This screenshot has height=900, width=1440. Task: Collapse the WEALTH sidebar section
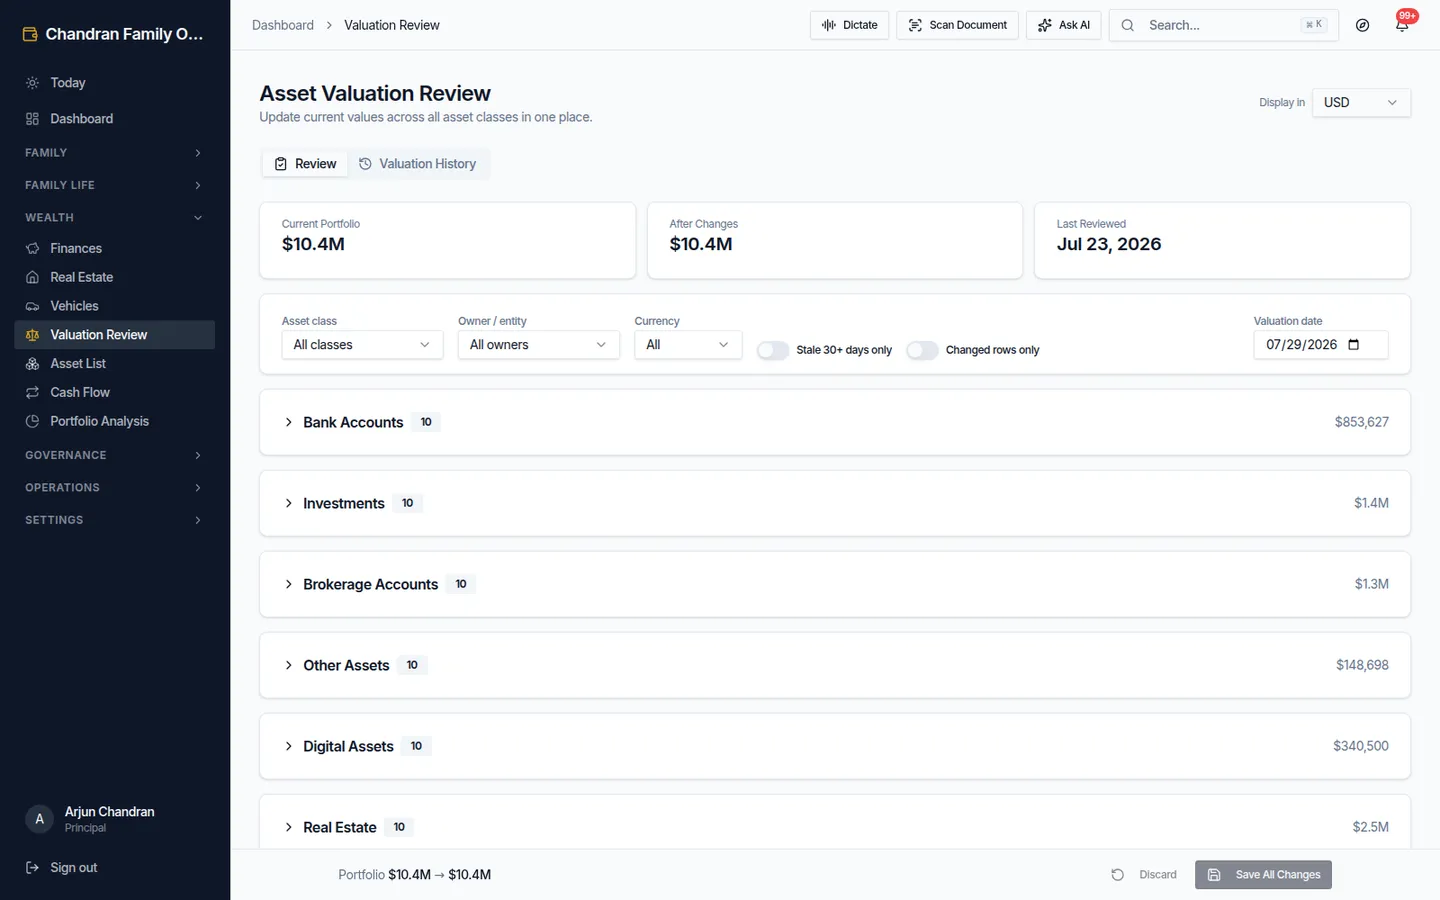115,217
